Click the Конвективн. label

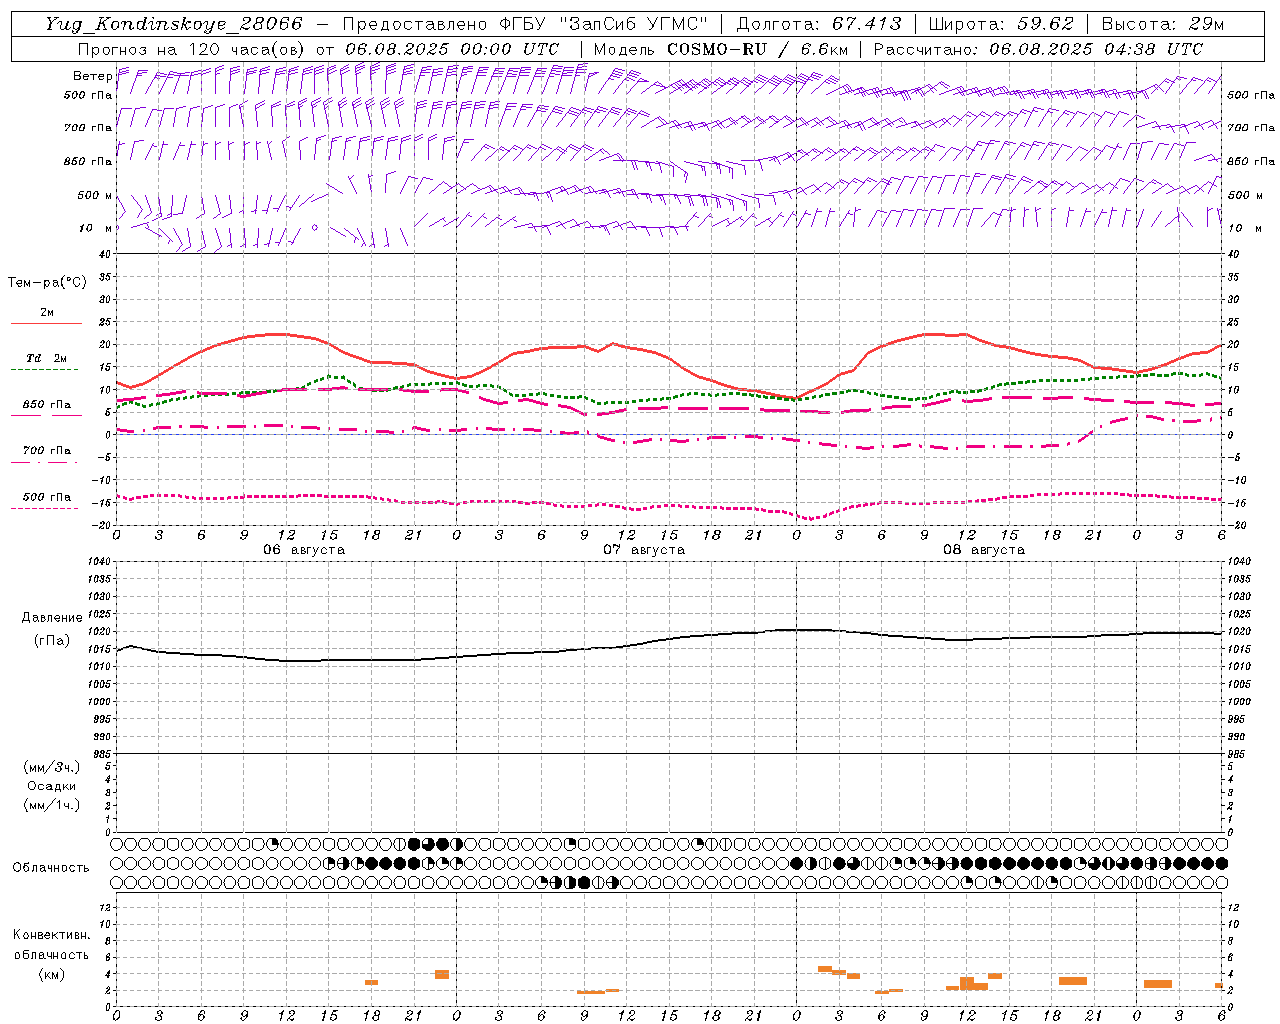pyautogui.click(x=52, y=935)
